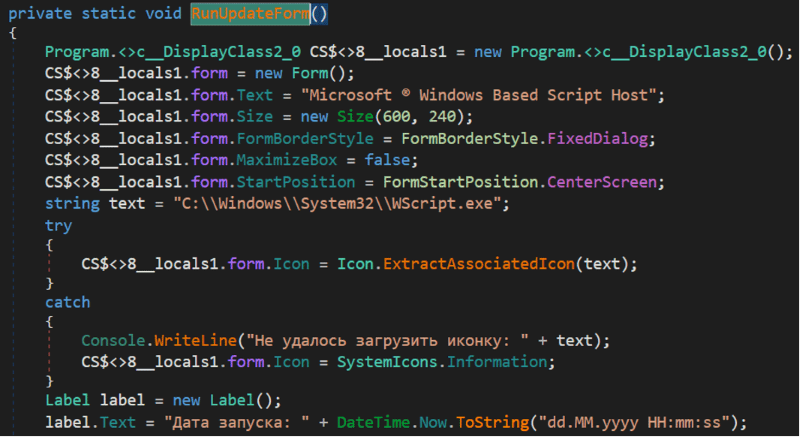The height and width of the screenshot is (437, 800).
Task: Click the "Дата запуска" string
Action: click(236, 422)
